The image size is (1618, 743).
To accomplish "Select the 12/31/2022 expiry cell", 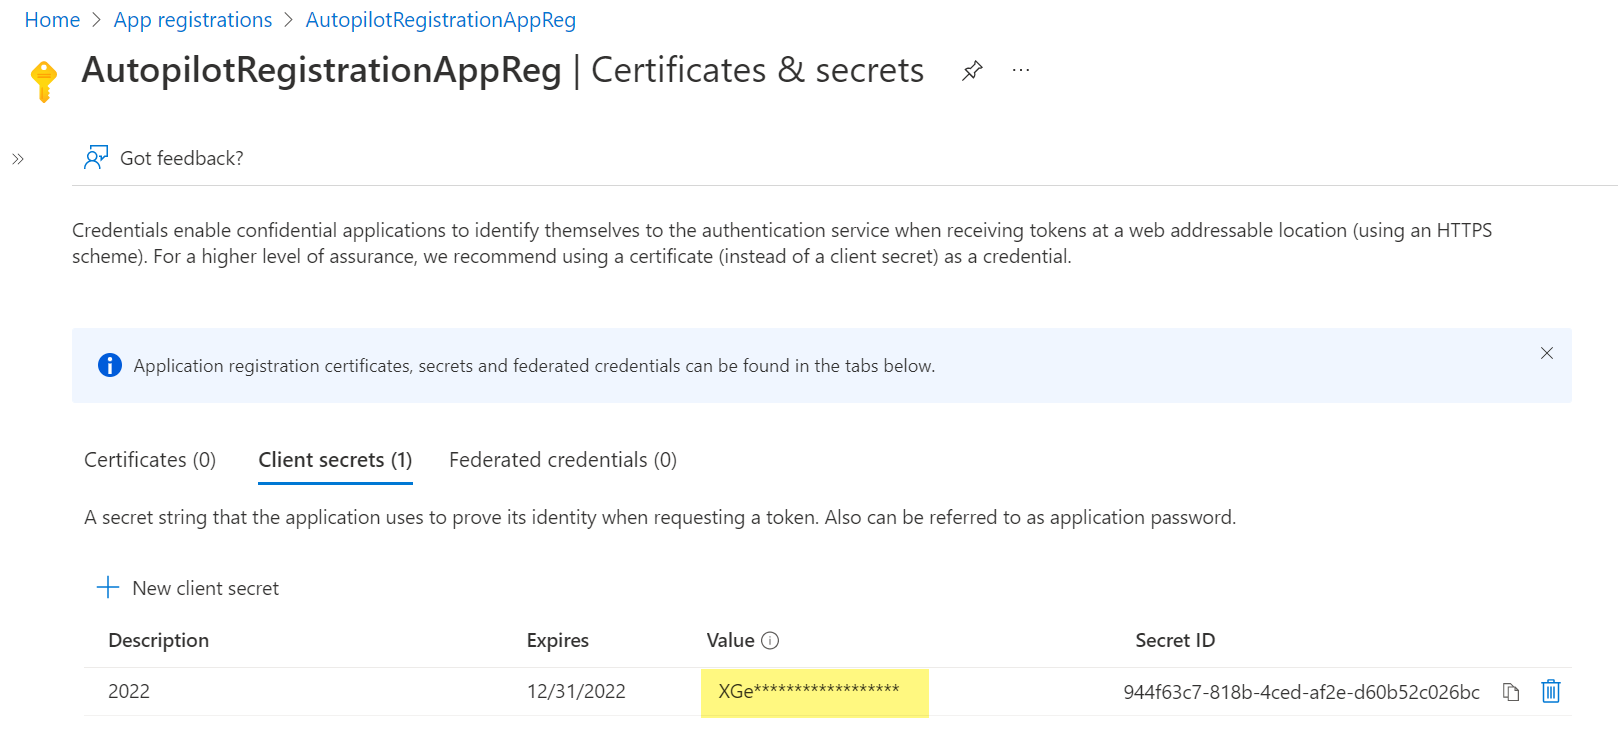I will click(x=576, y=691).
